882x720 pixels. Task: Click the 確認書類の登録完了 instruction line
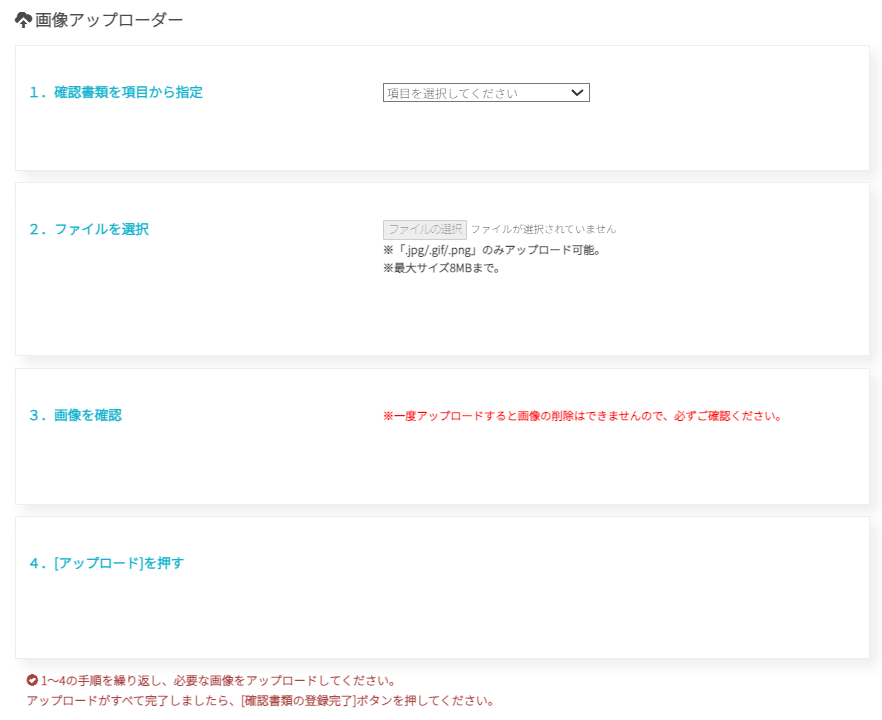pyautogui.click(x=260, y=701)
